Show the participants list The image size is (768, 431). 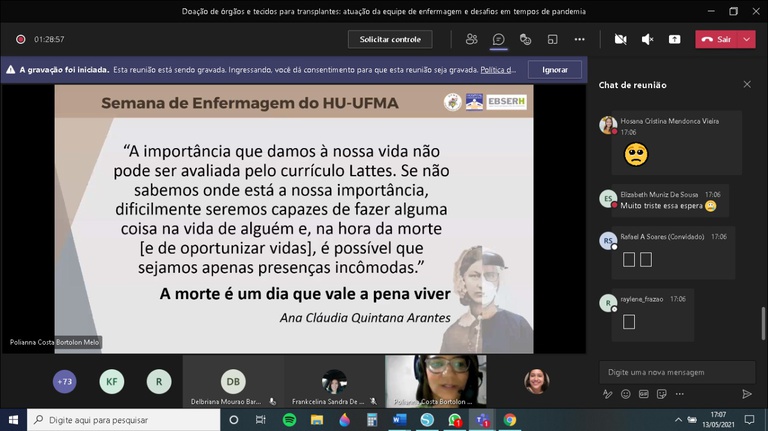471,39
